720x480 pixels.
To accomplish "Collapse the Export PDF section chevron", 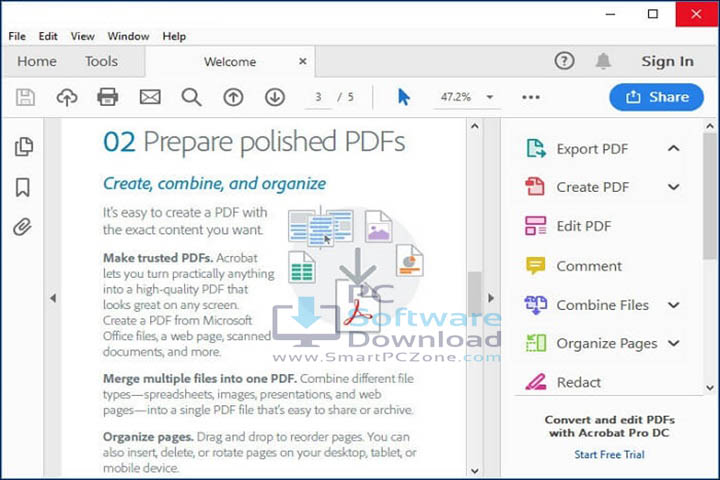I will 674,148.
